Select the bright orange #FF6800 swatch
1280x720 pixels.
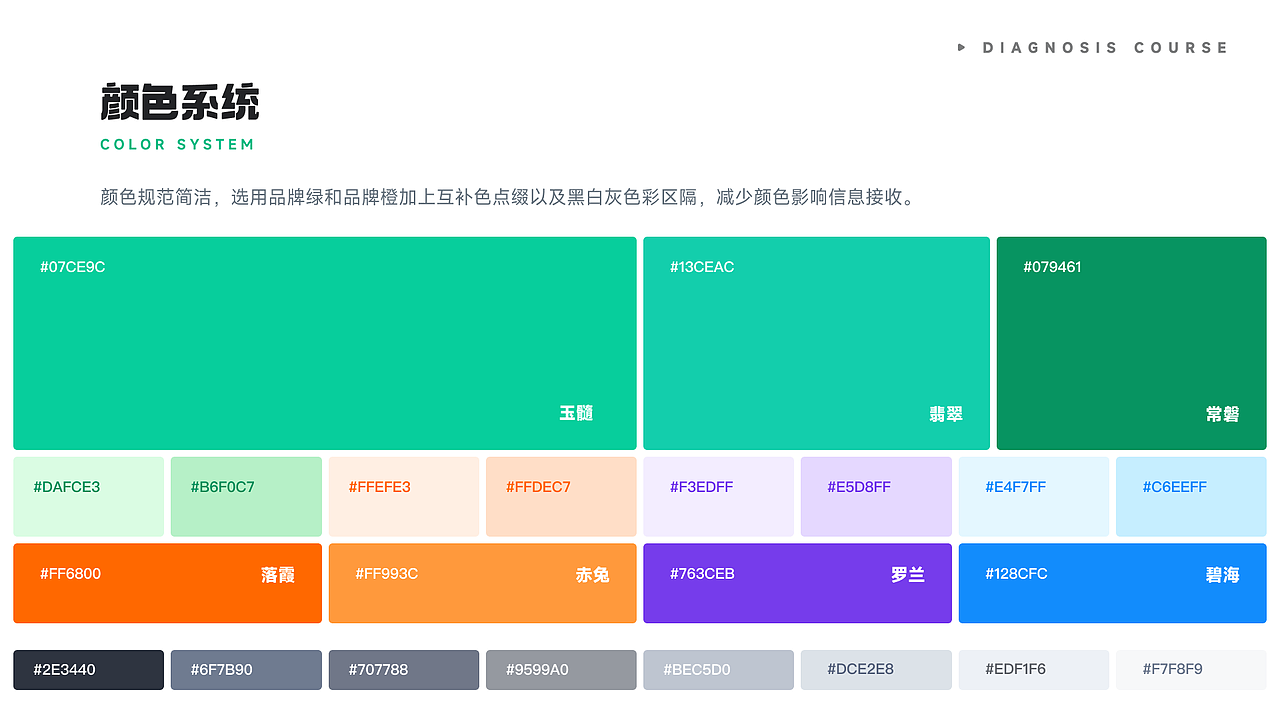(168, 583)
